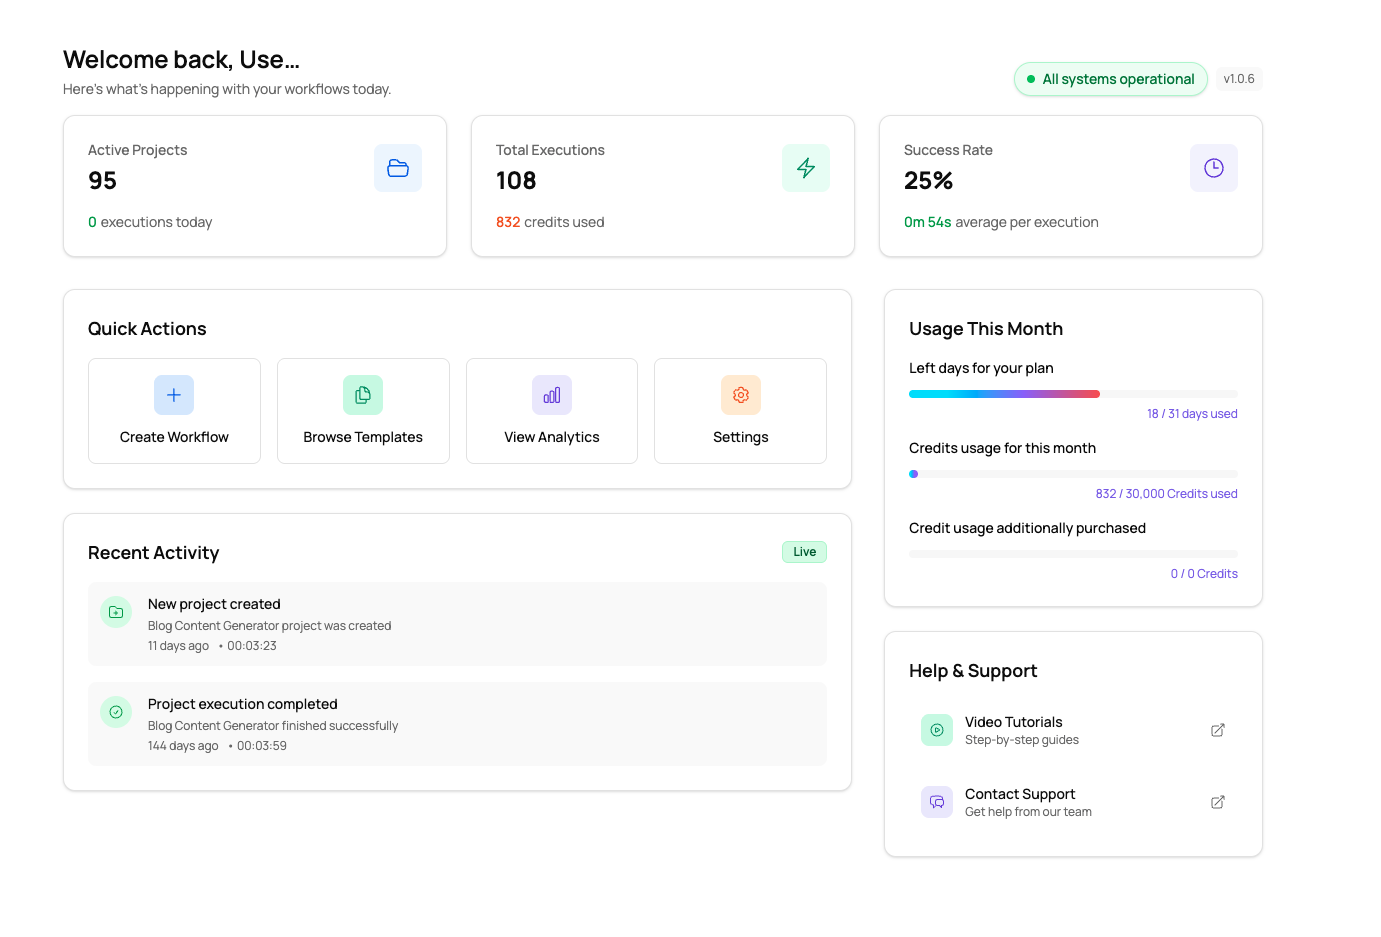Click the All systems operational status badge
Image resolution: width=1381 pixels, height=937 pixels.
(1110, 78)
